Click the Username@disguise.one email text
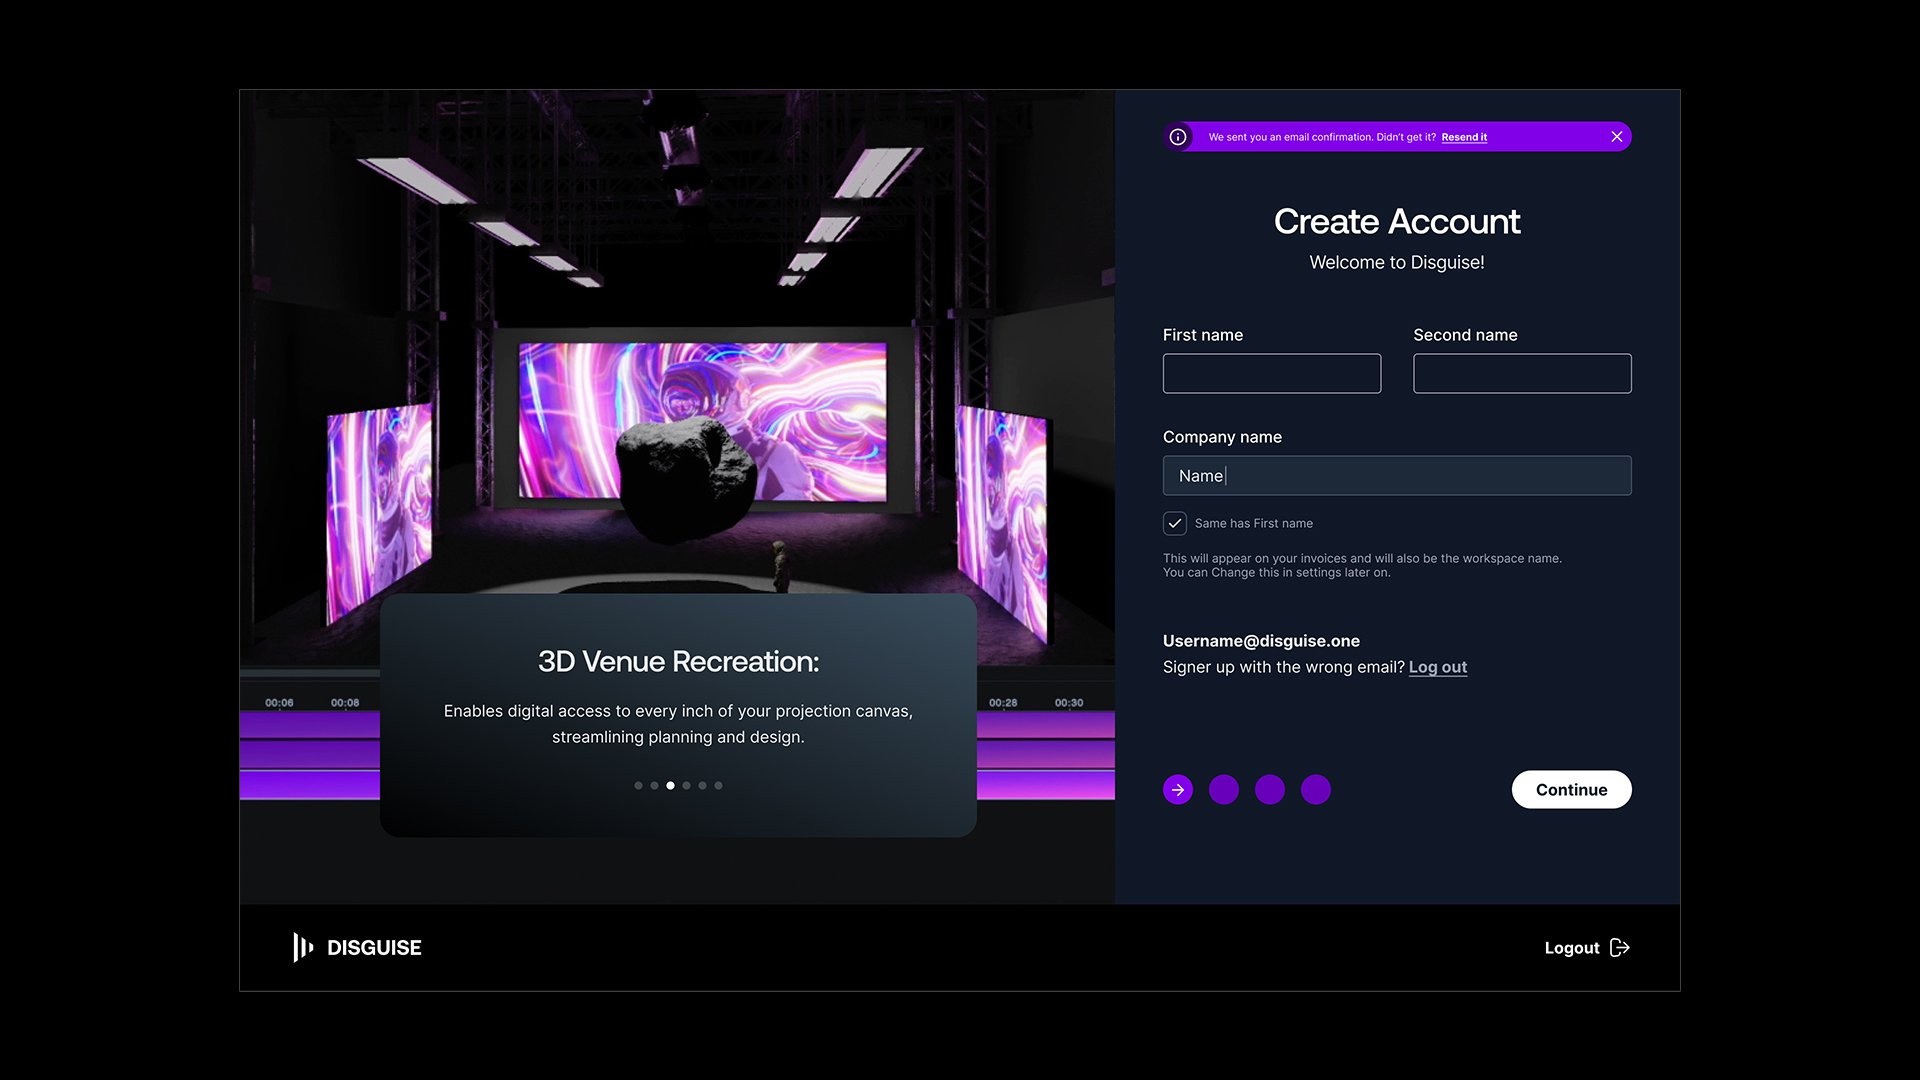 tap(1261, 641)
